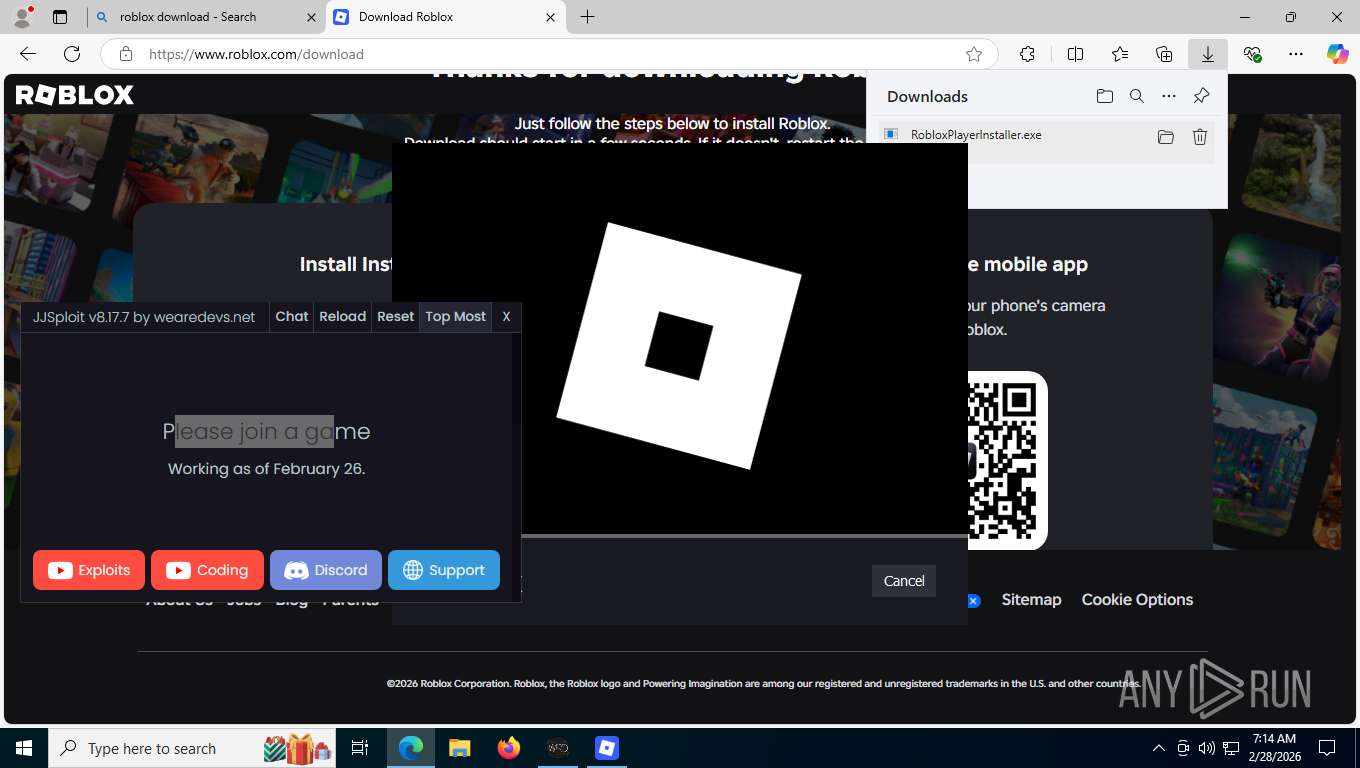
Task: Open the notification center icon
Action: 1327,748
